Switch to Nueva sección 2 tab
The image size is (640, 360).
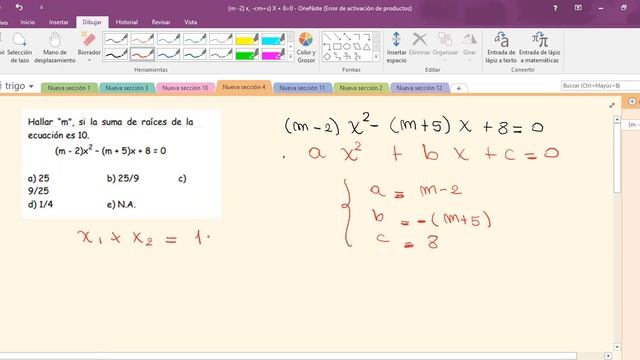coord(361,88)
